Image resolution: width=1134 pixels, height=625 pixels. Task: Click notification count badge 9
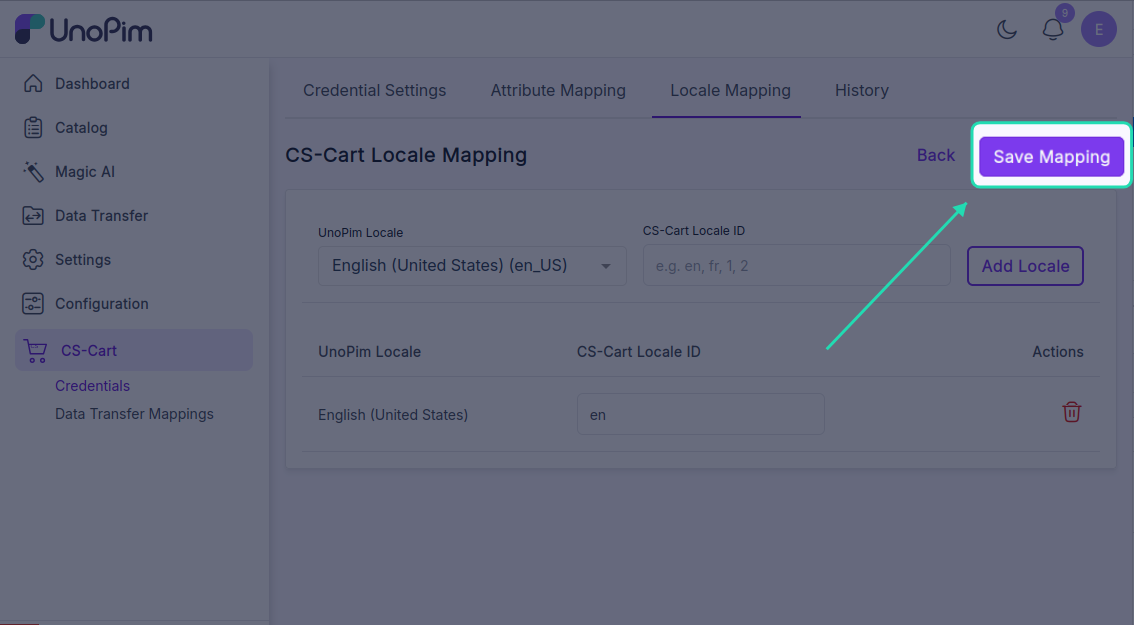pyautogui.click(x=1065, y=13)
